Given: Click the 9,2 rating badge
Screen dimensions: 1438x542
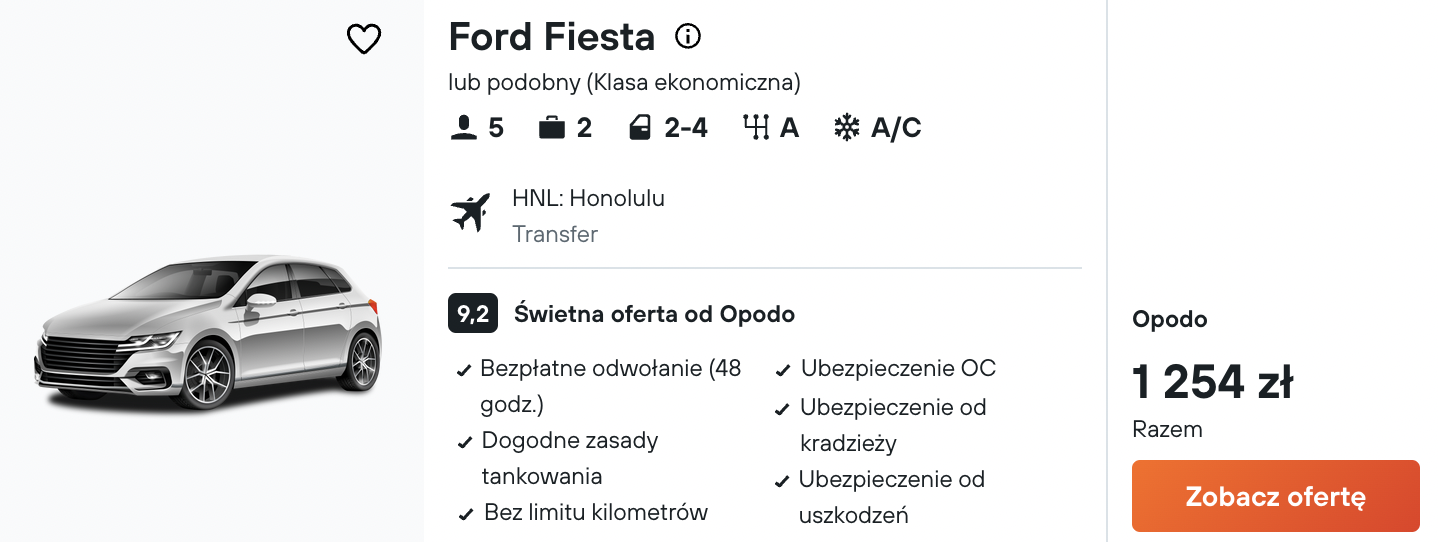Looking at the screenshot, I should [473, 314].
